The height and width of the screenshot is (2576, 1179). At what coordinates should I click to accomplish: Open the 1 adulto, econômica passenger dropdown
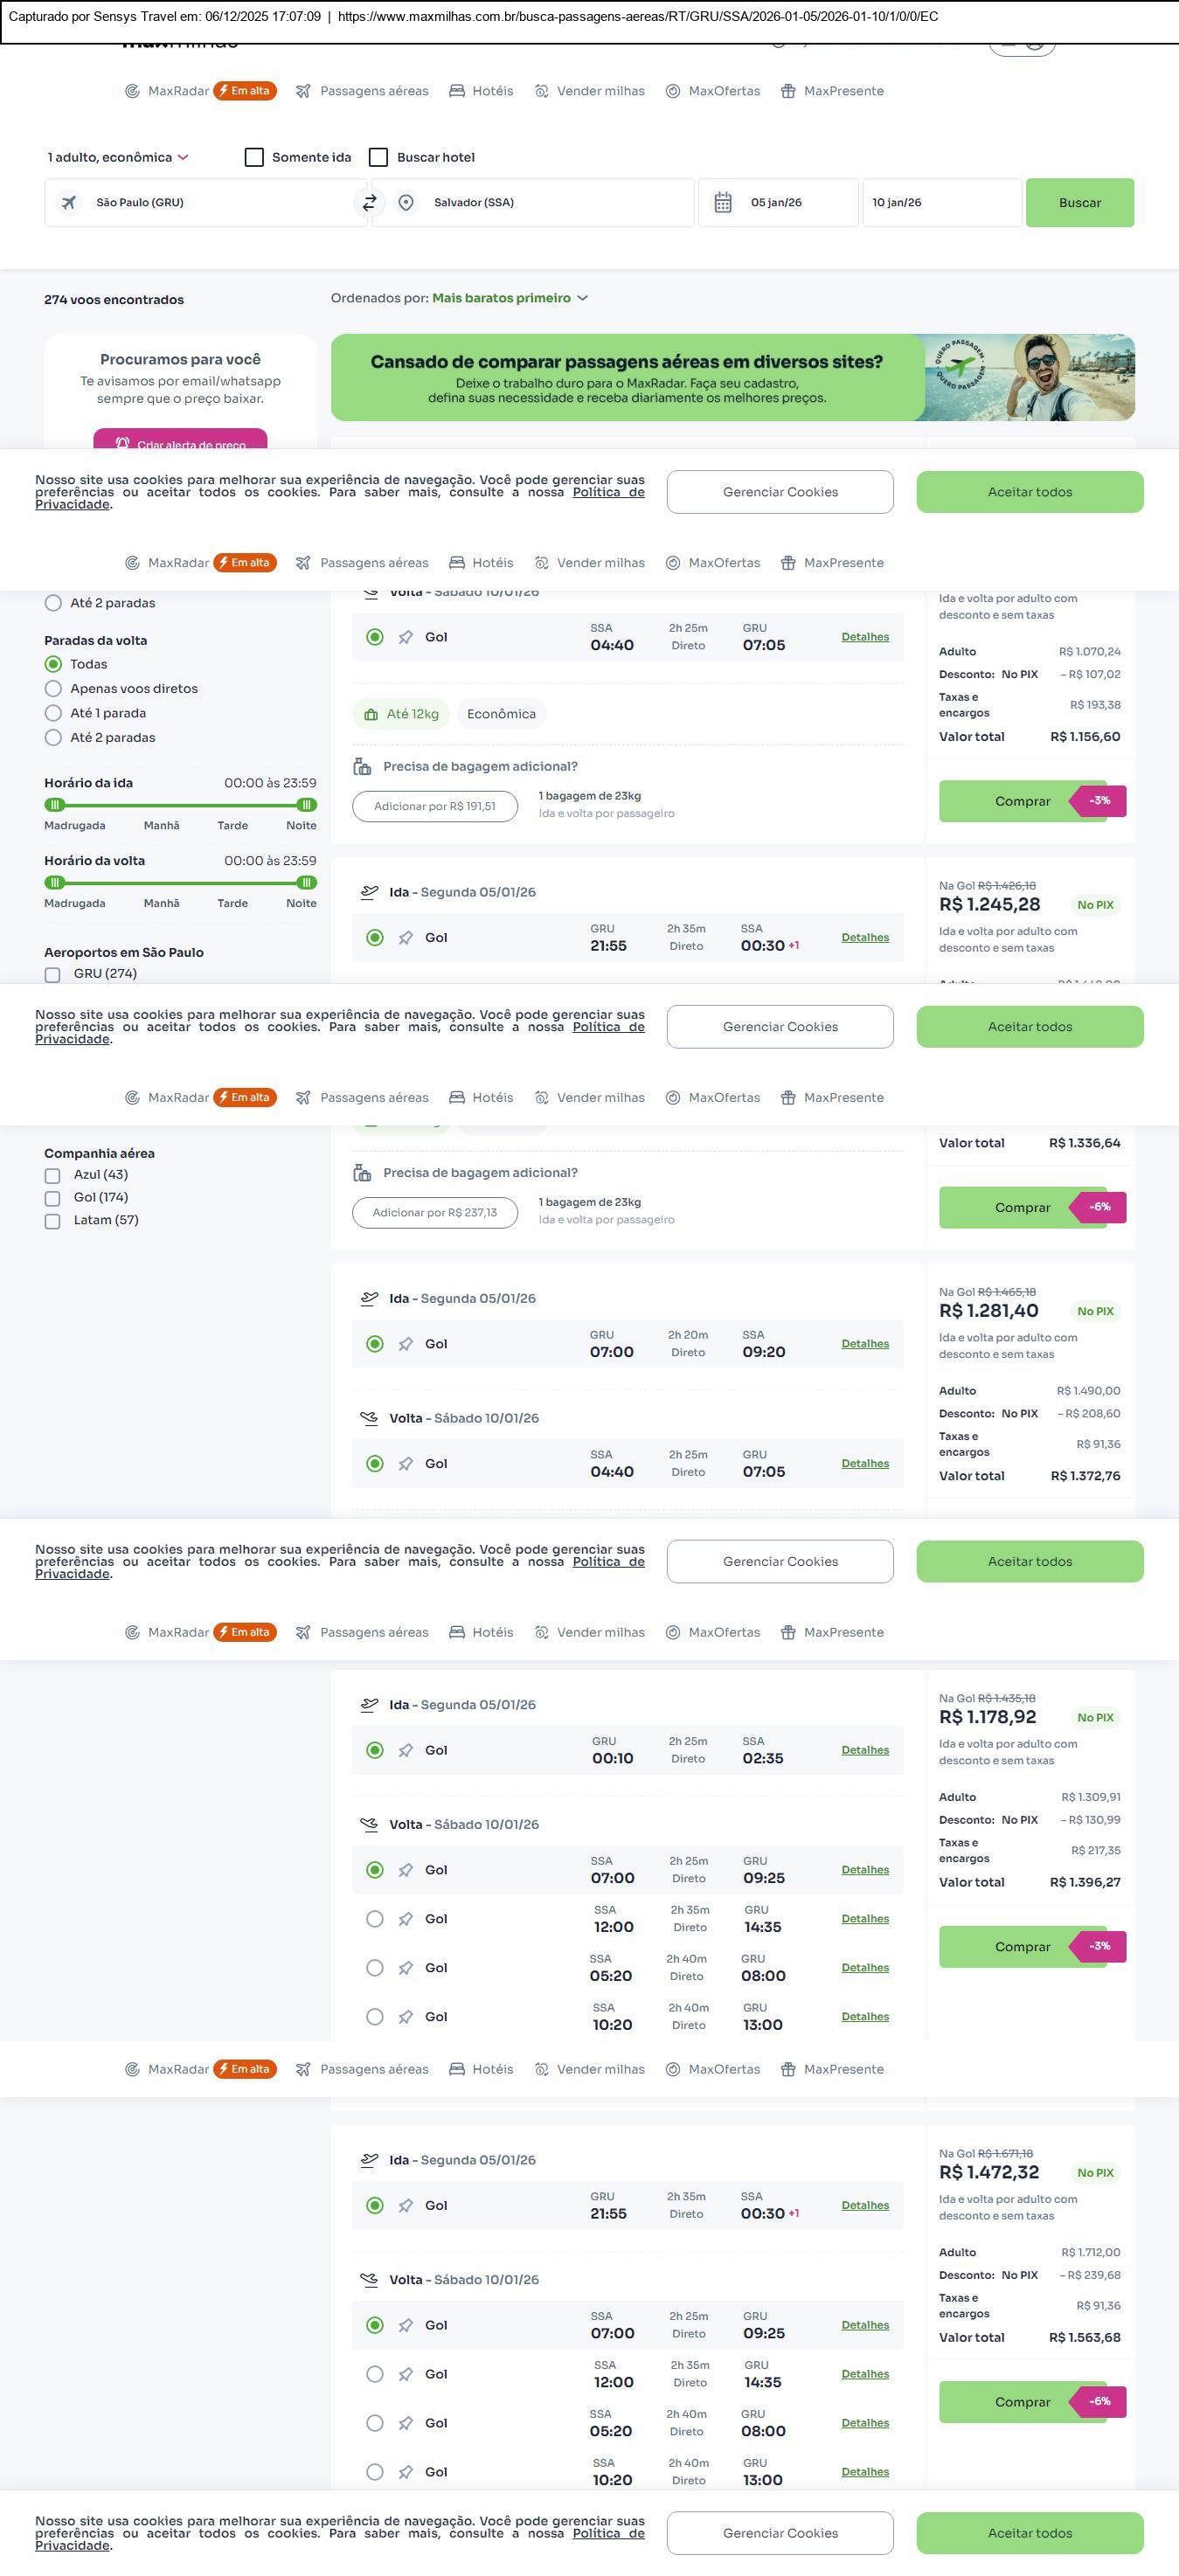pyautogui.click(x=118, y=157)
